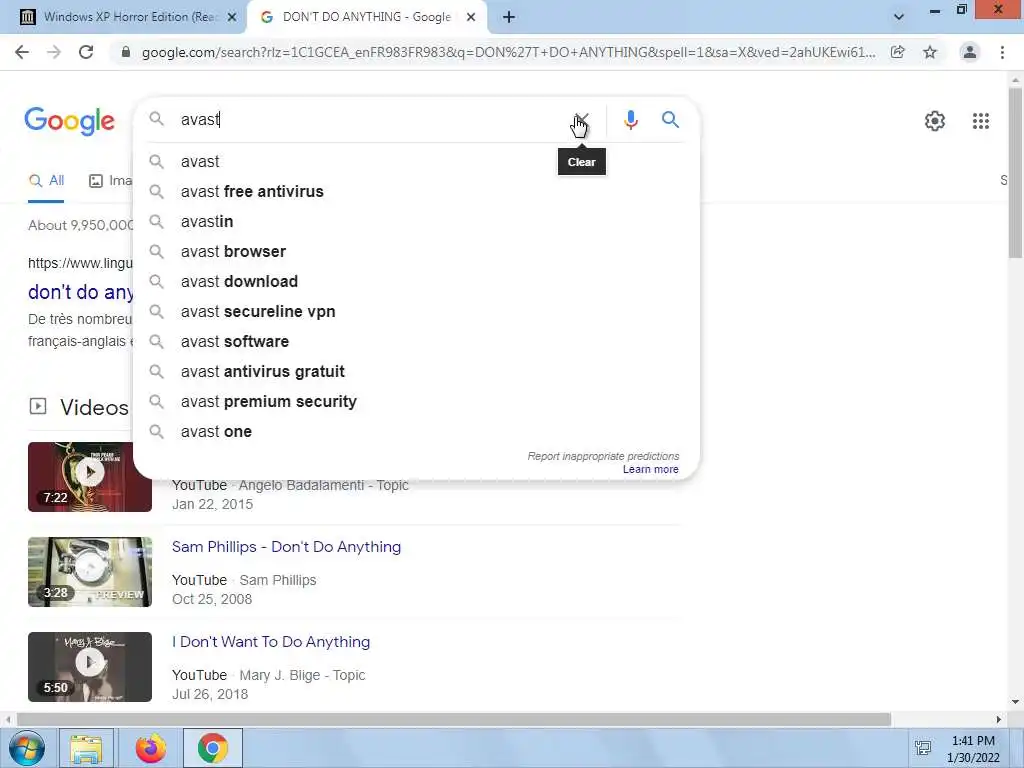Click the scroll-right arrow of the horizontal scrollbar

999,720
